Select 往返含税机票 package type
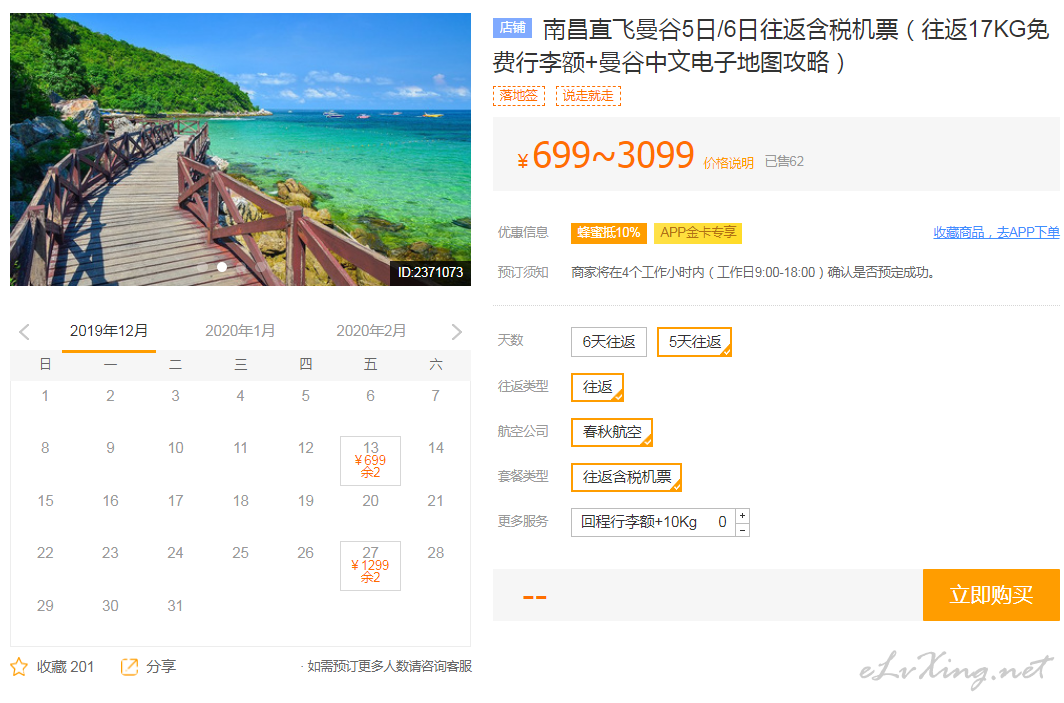1064x703 pixels. pos(626,477)
